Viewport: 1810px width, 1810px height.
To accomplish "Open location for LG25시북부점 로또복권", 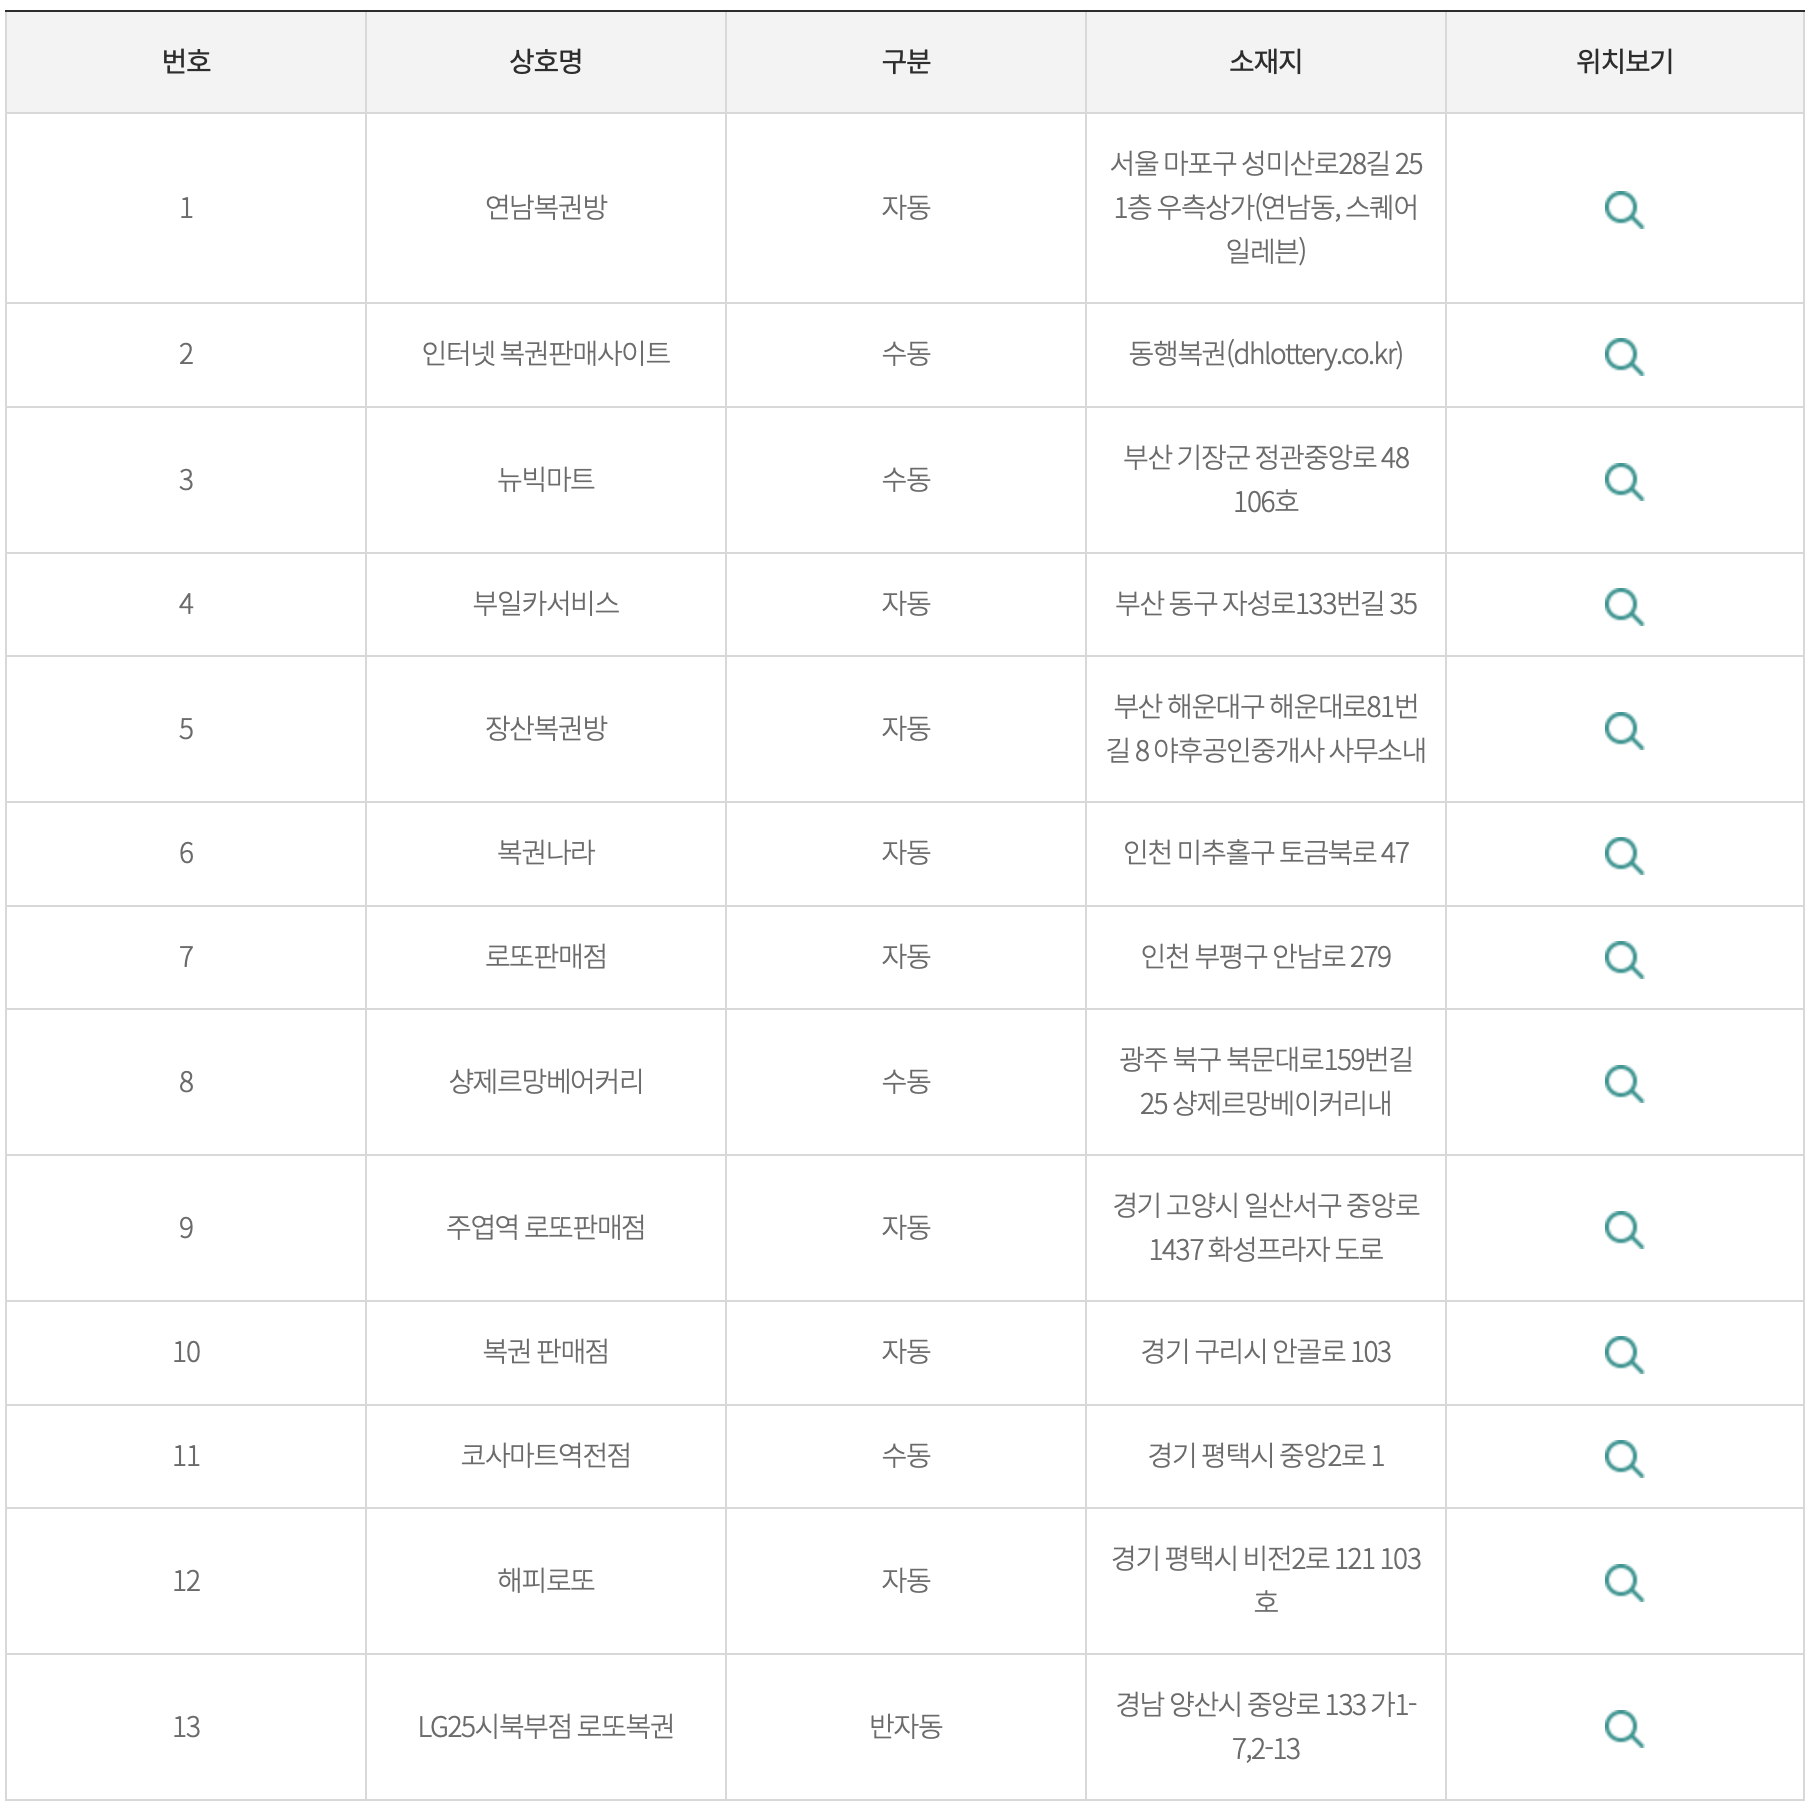I will pyautogui.click(x=1624, y=1728).
